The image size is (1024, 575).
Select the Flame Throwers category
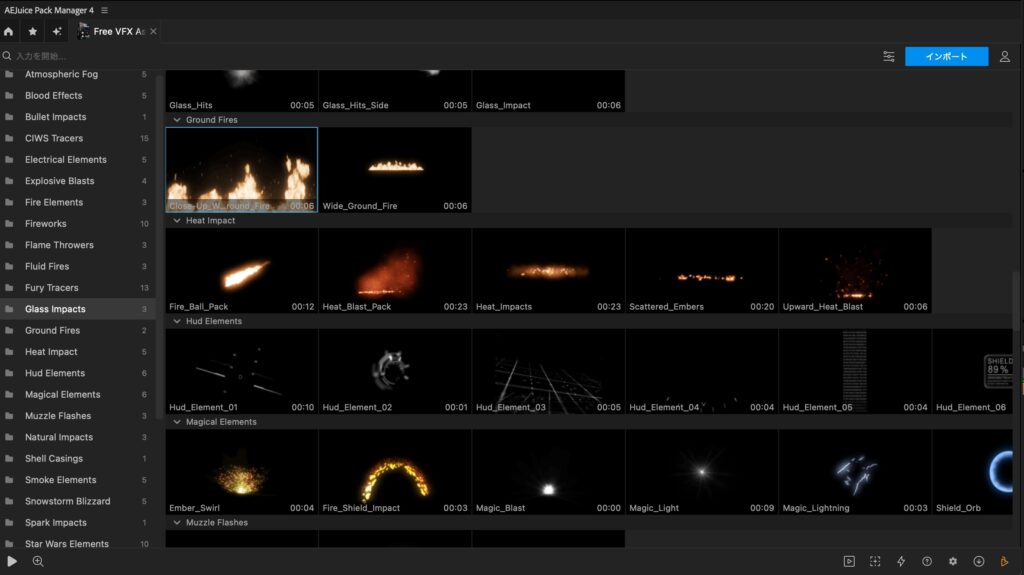point(77,245)
